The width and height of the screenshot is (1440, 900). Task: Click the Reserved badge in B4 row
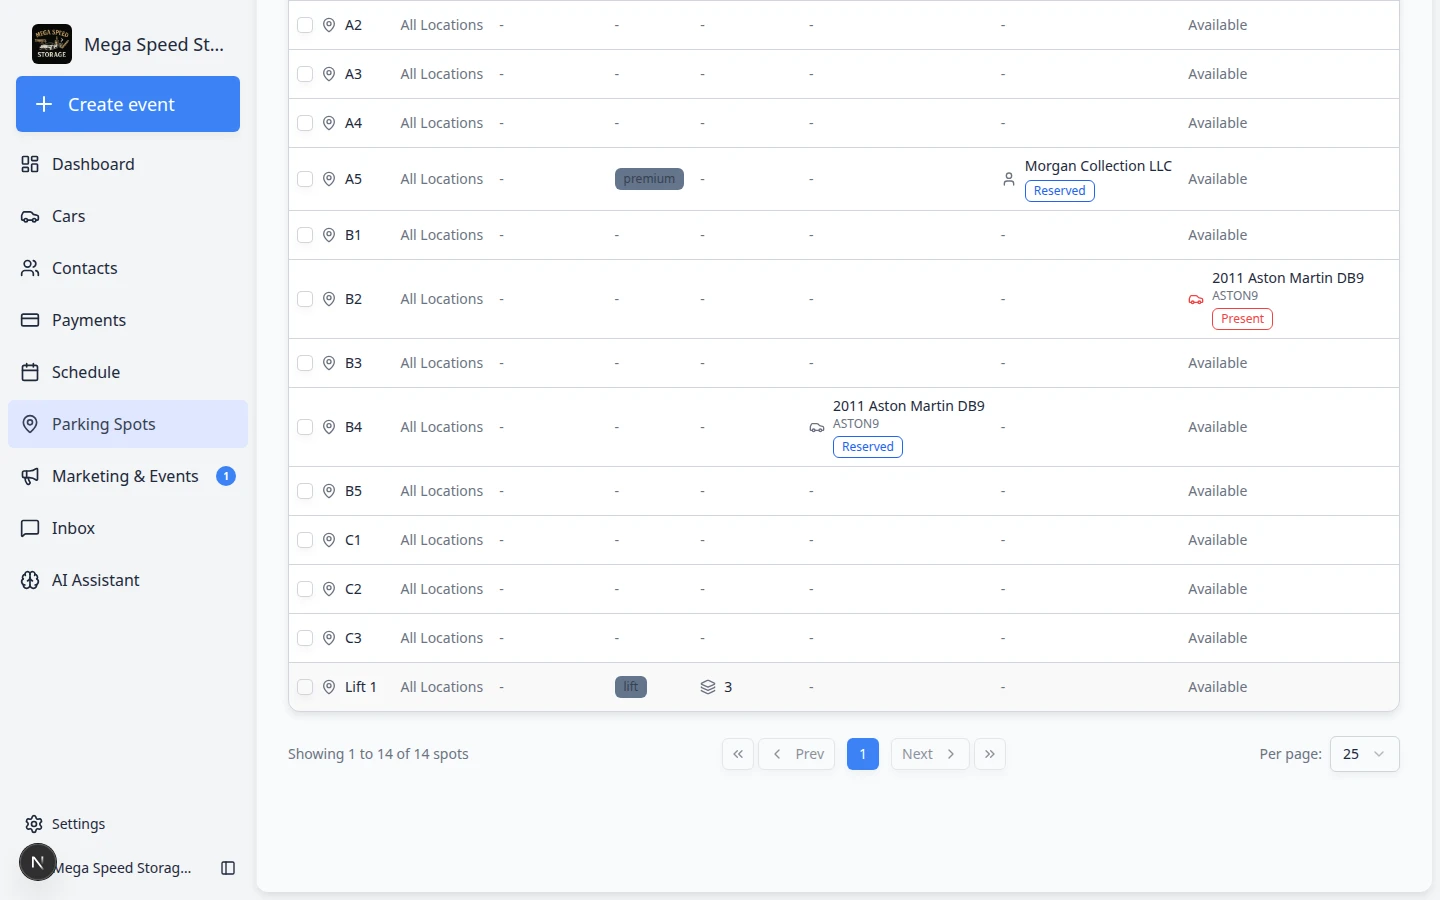(x=868, y=447)
